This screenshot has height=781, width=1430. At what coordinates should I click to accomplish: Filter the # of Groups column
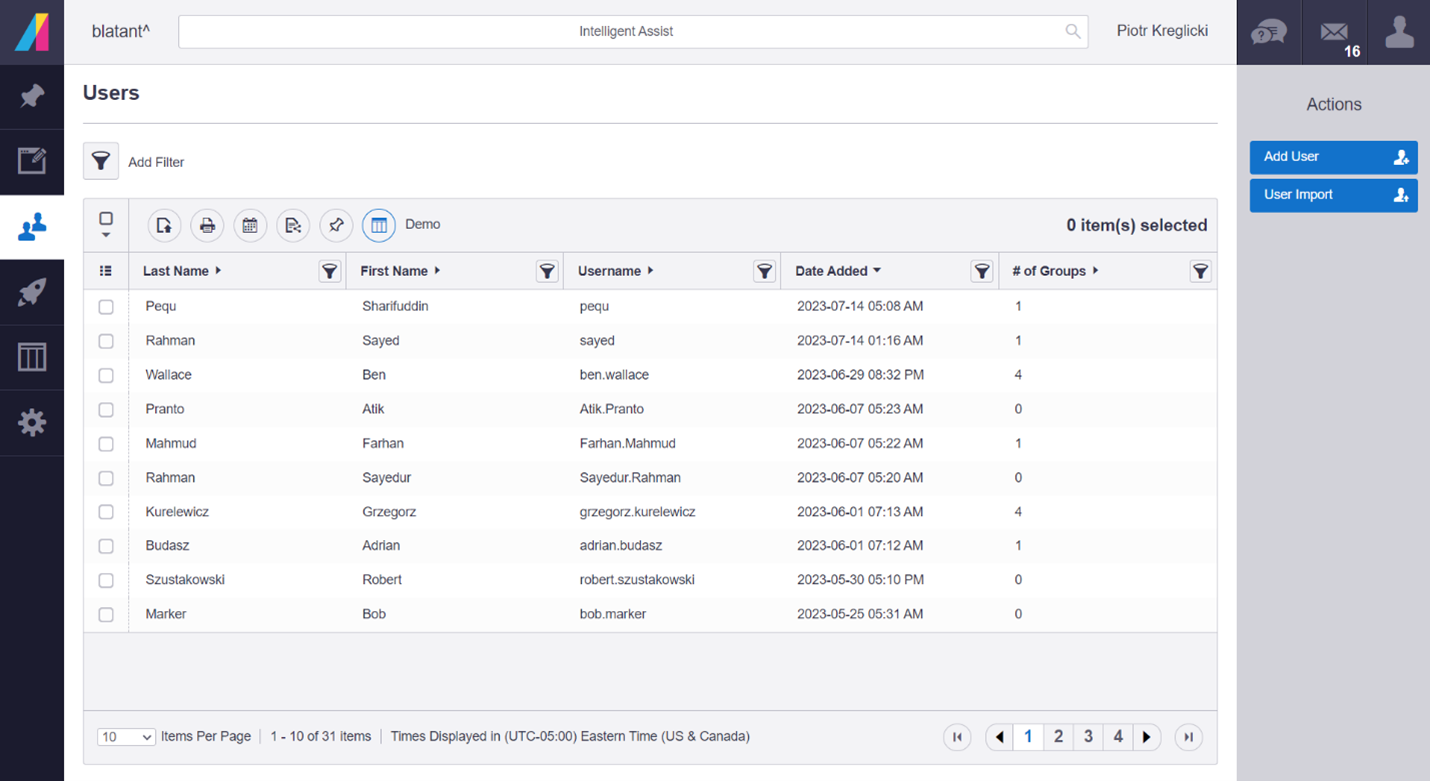click(x=1200, y=271)
